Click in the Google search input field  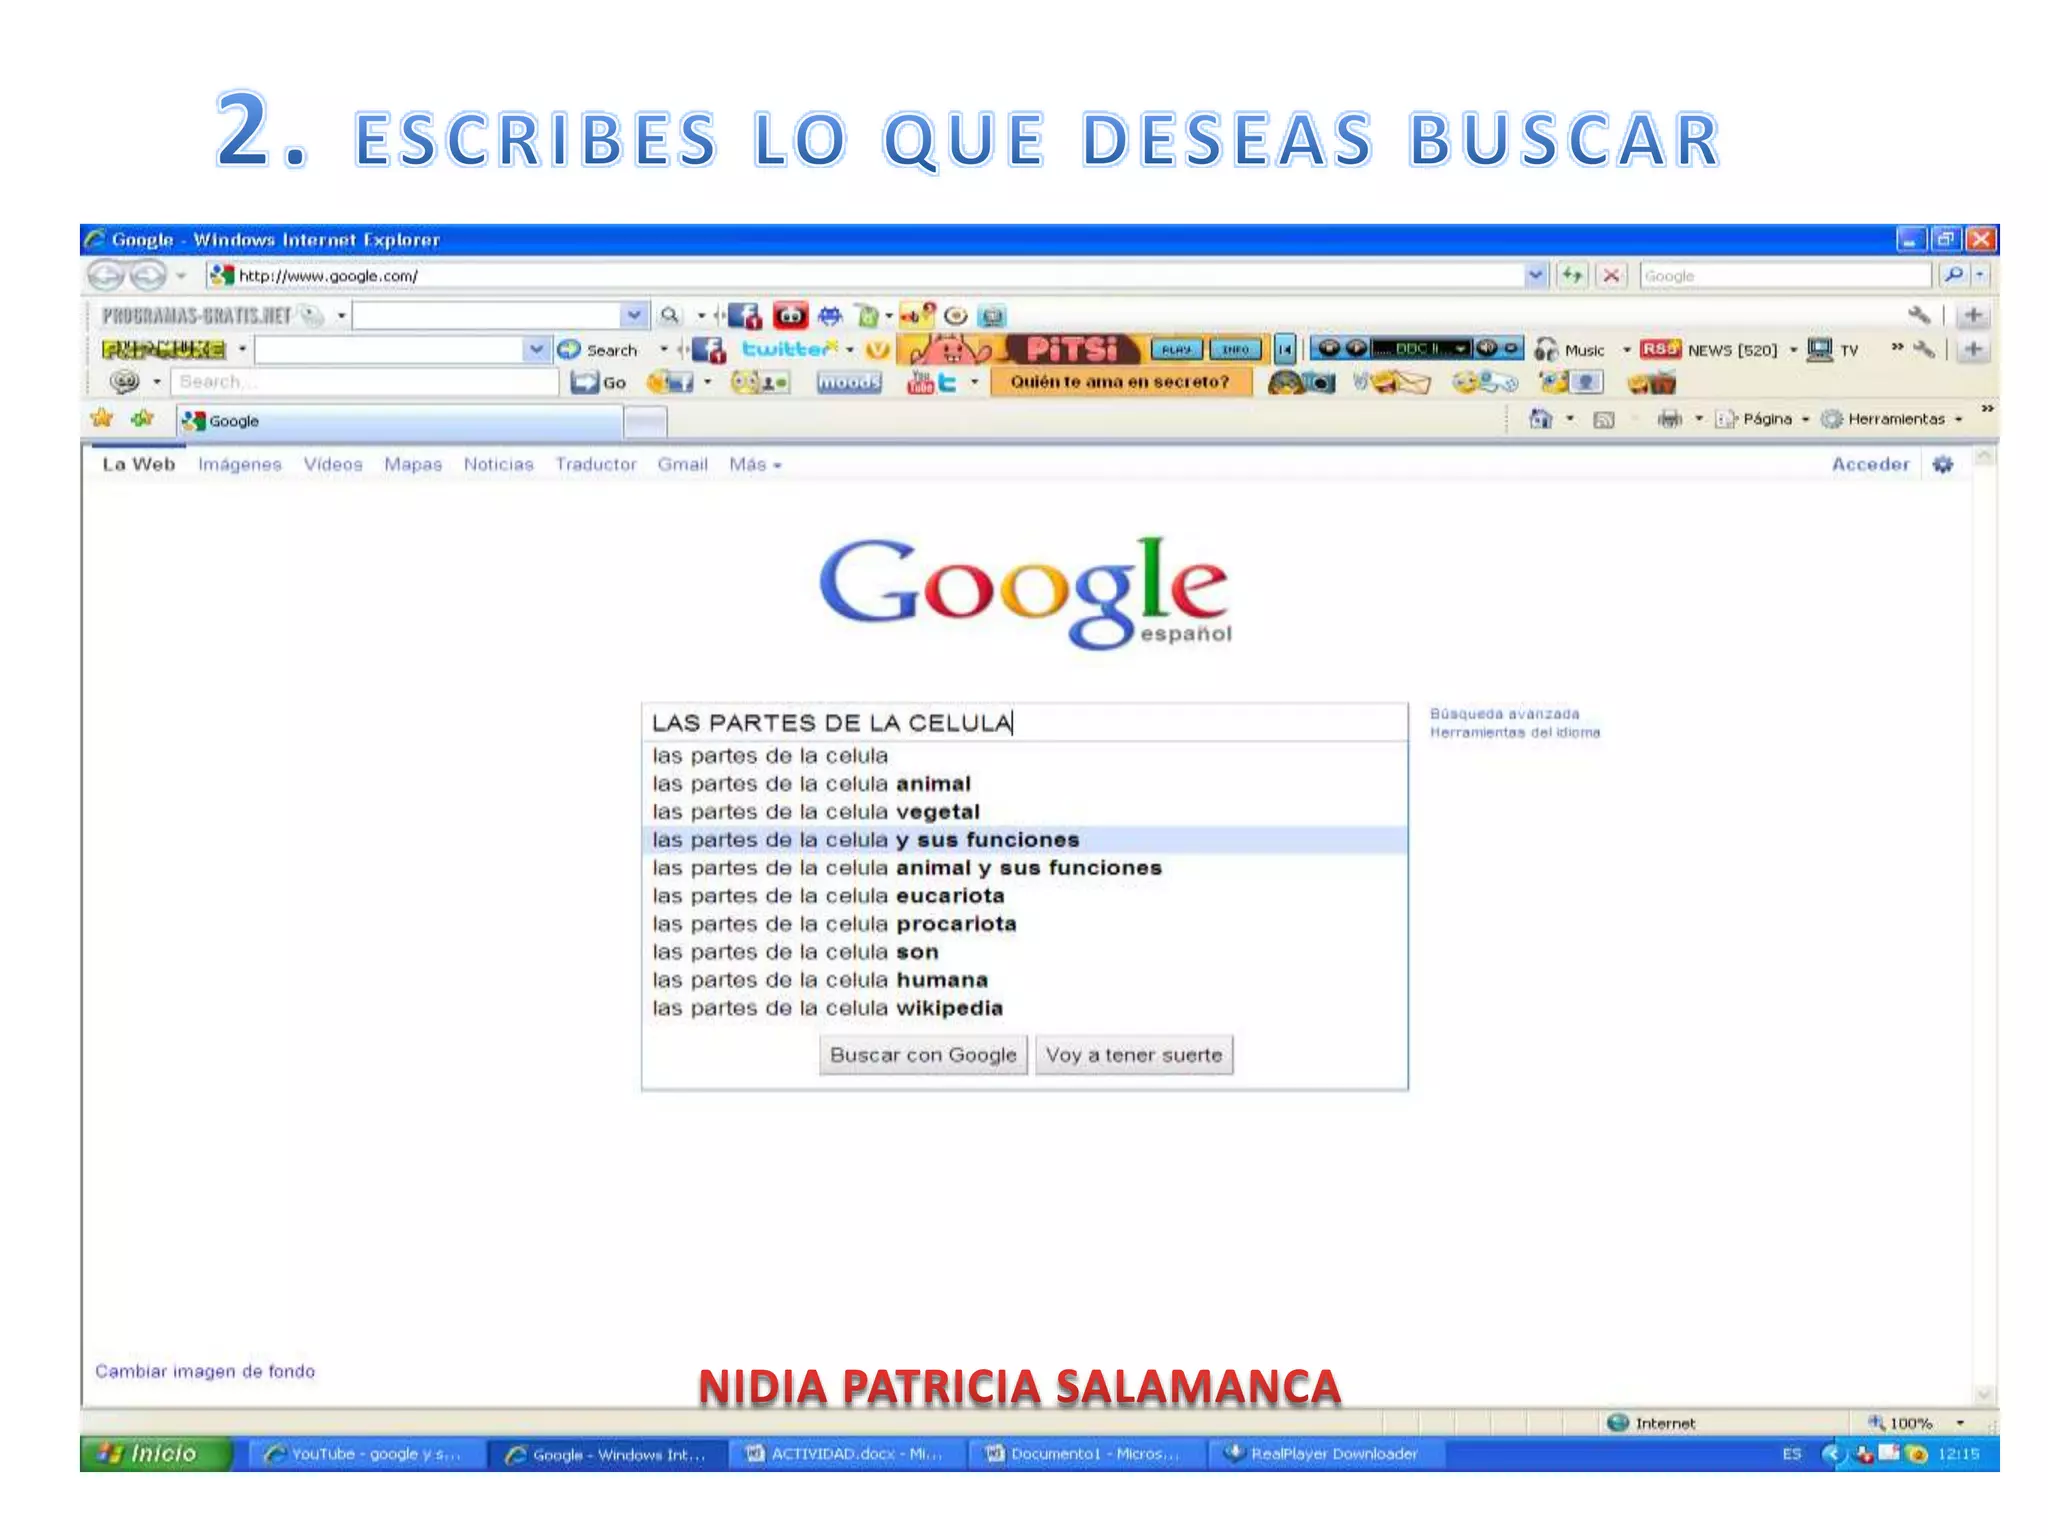pos(1024,722)
